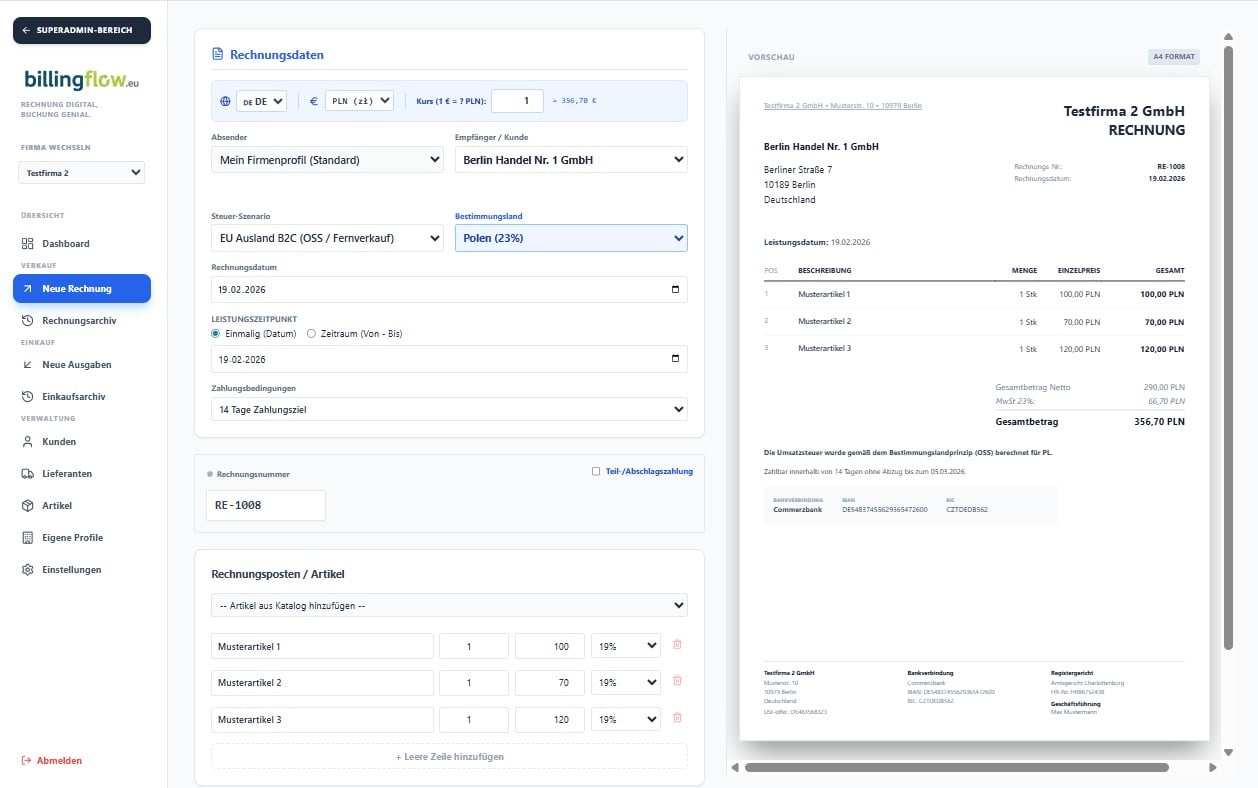This screenshot has width=1258, height=788.
Task: Click the Kunden person icon
Action: (x=28, y=442)
